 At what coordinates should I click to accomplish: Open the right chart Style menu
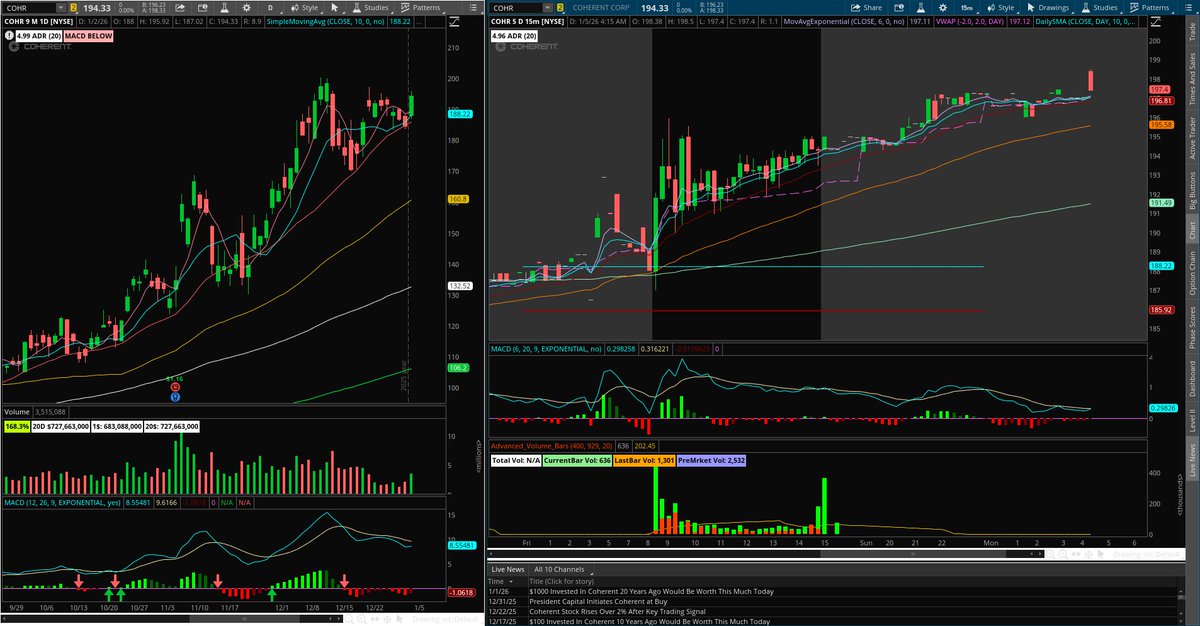click(1000, 8)
